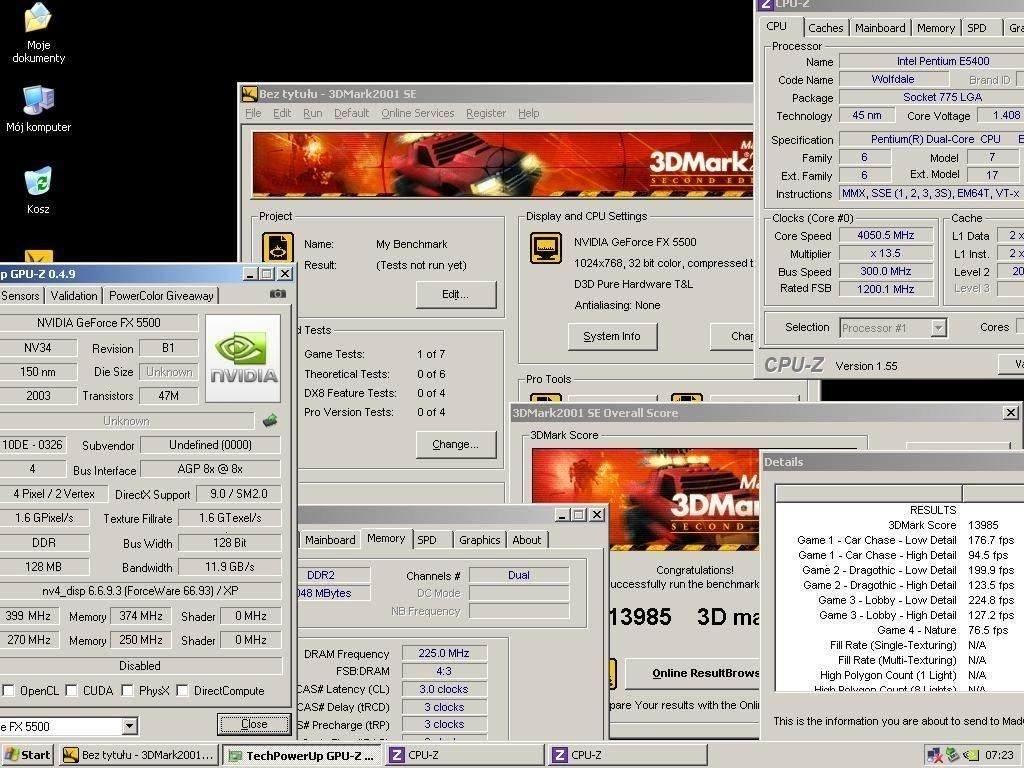Click taskbar clock showing 07:23
The image size is (1024, 768).
tap(999, 755)
